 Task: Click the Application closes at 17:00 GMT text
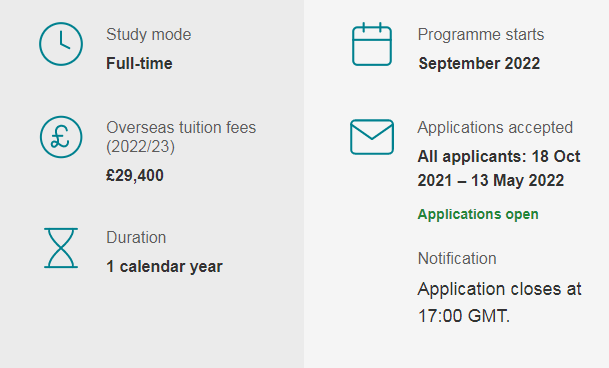pyautogui.click(x=499, y=302)
